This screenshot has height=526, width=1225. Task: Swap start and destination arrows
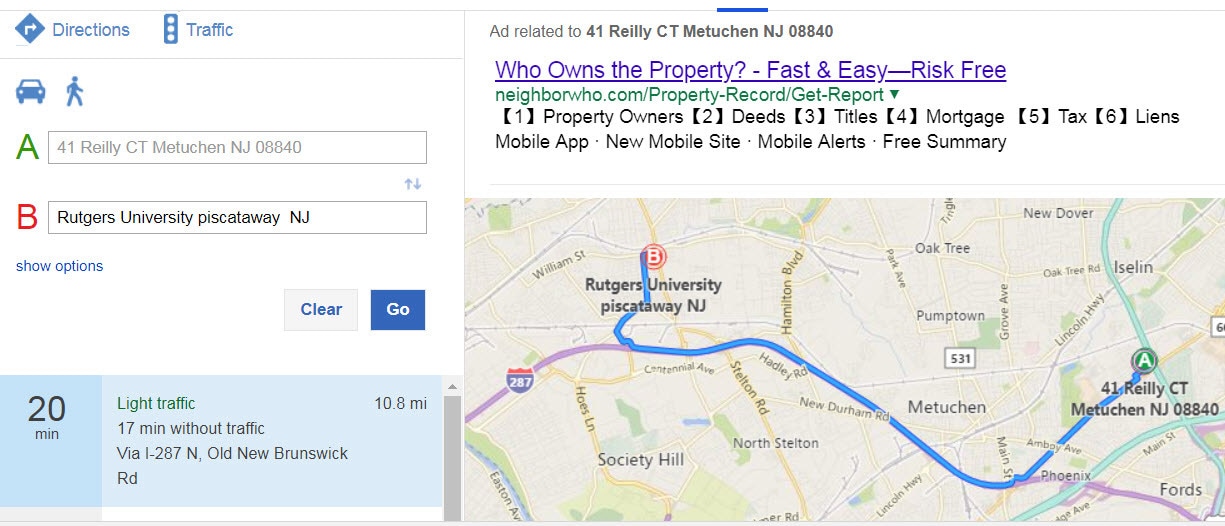coord(413,184)
